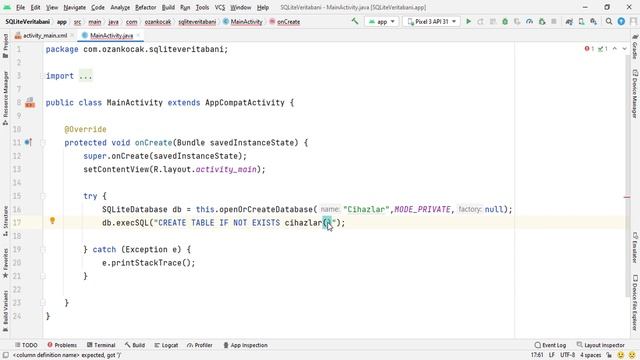640x360 pixels.
Task: Run the app with green play button
Action: pyautogui.click(x=469, y=22)
